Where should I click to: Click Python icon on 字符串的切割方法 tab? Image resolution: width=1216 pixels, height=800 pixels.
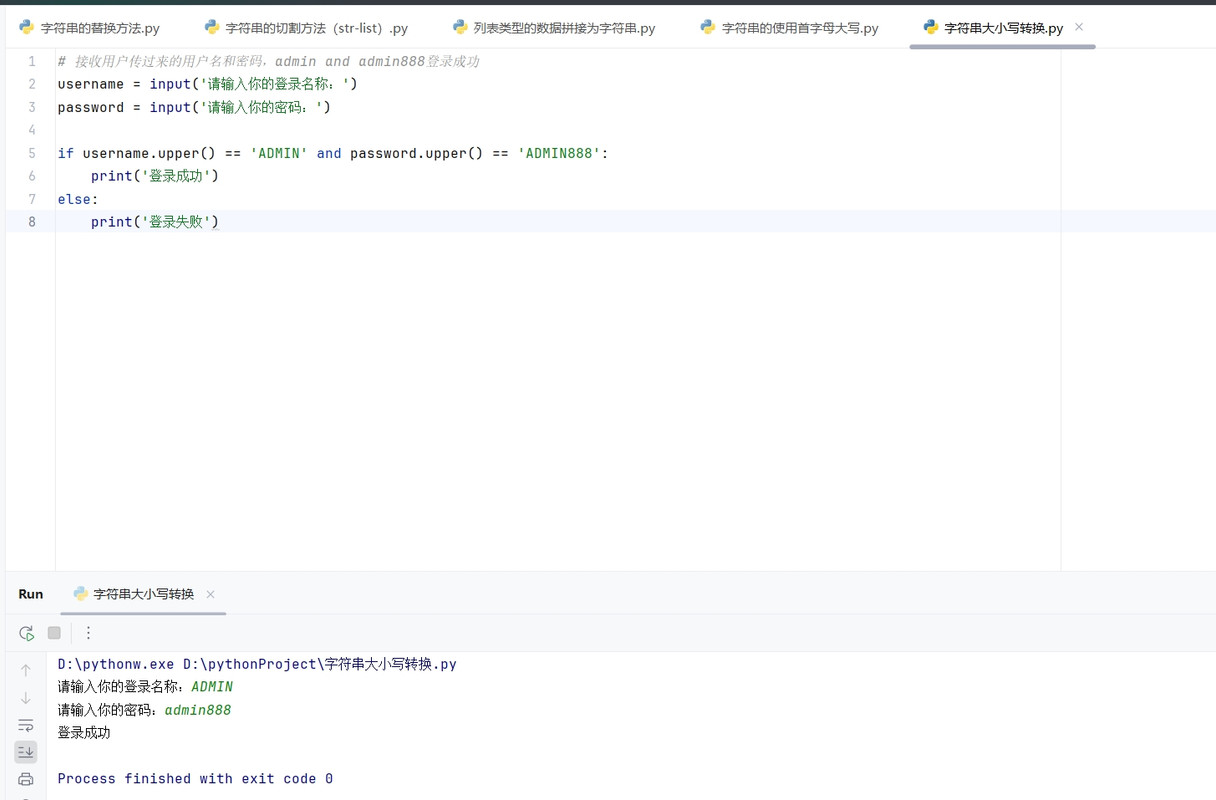click(x=212, y=27)
